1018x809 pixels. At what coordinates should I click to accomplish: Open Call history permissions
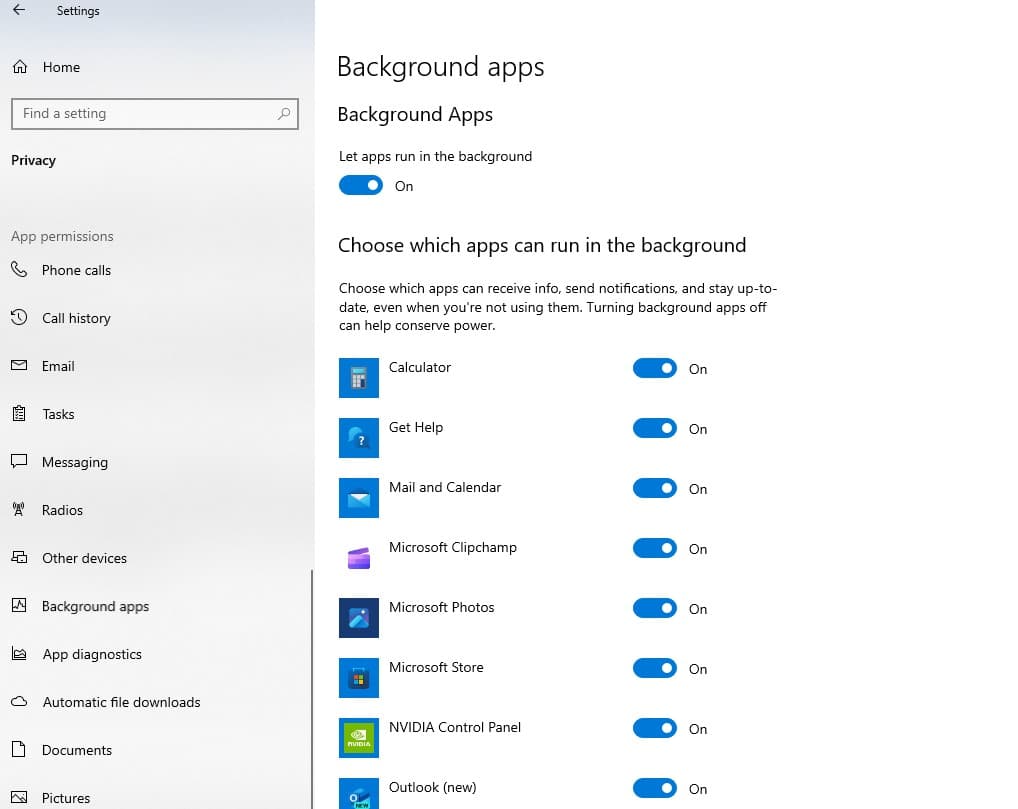(76, 318)
